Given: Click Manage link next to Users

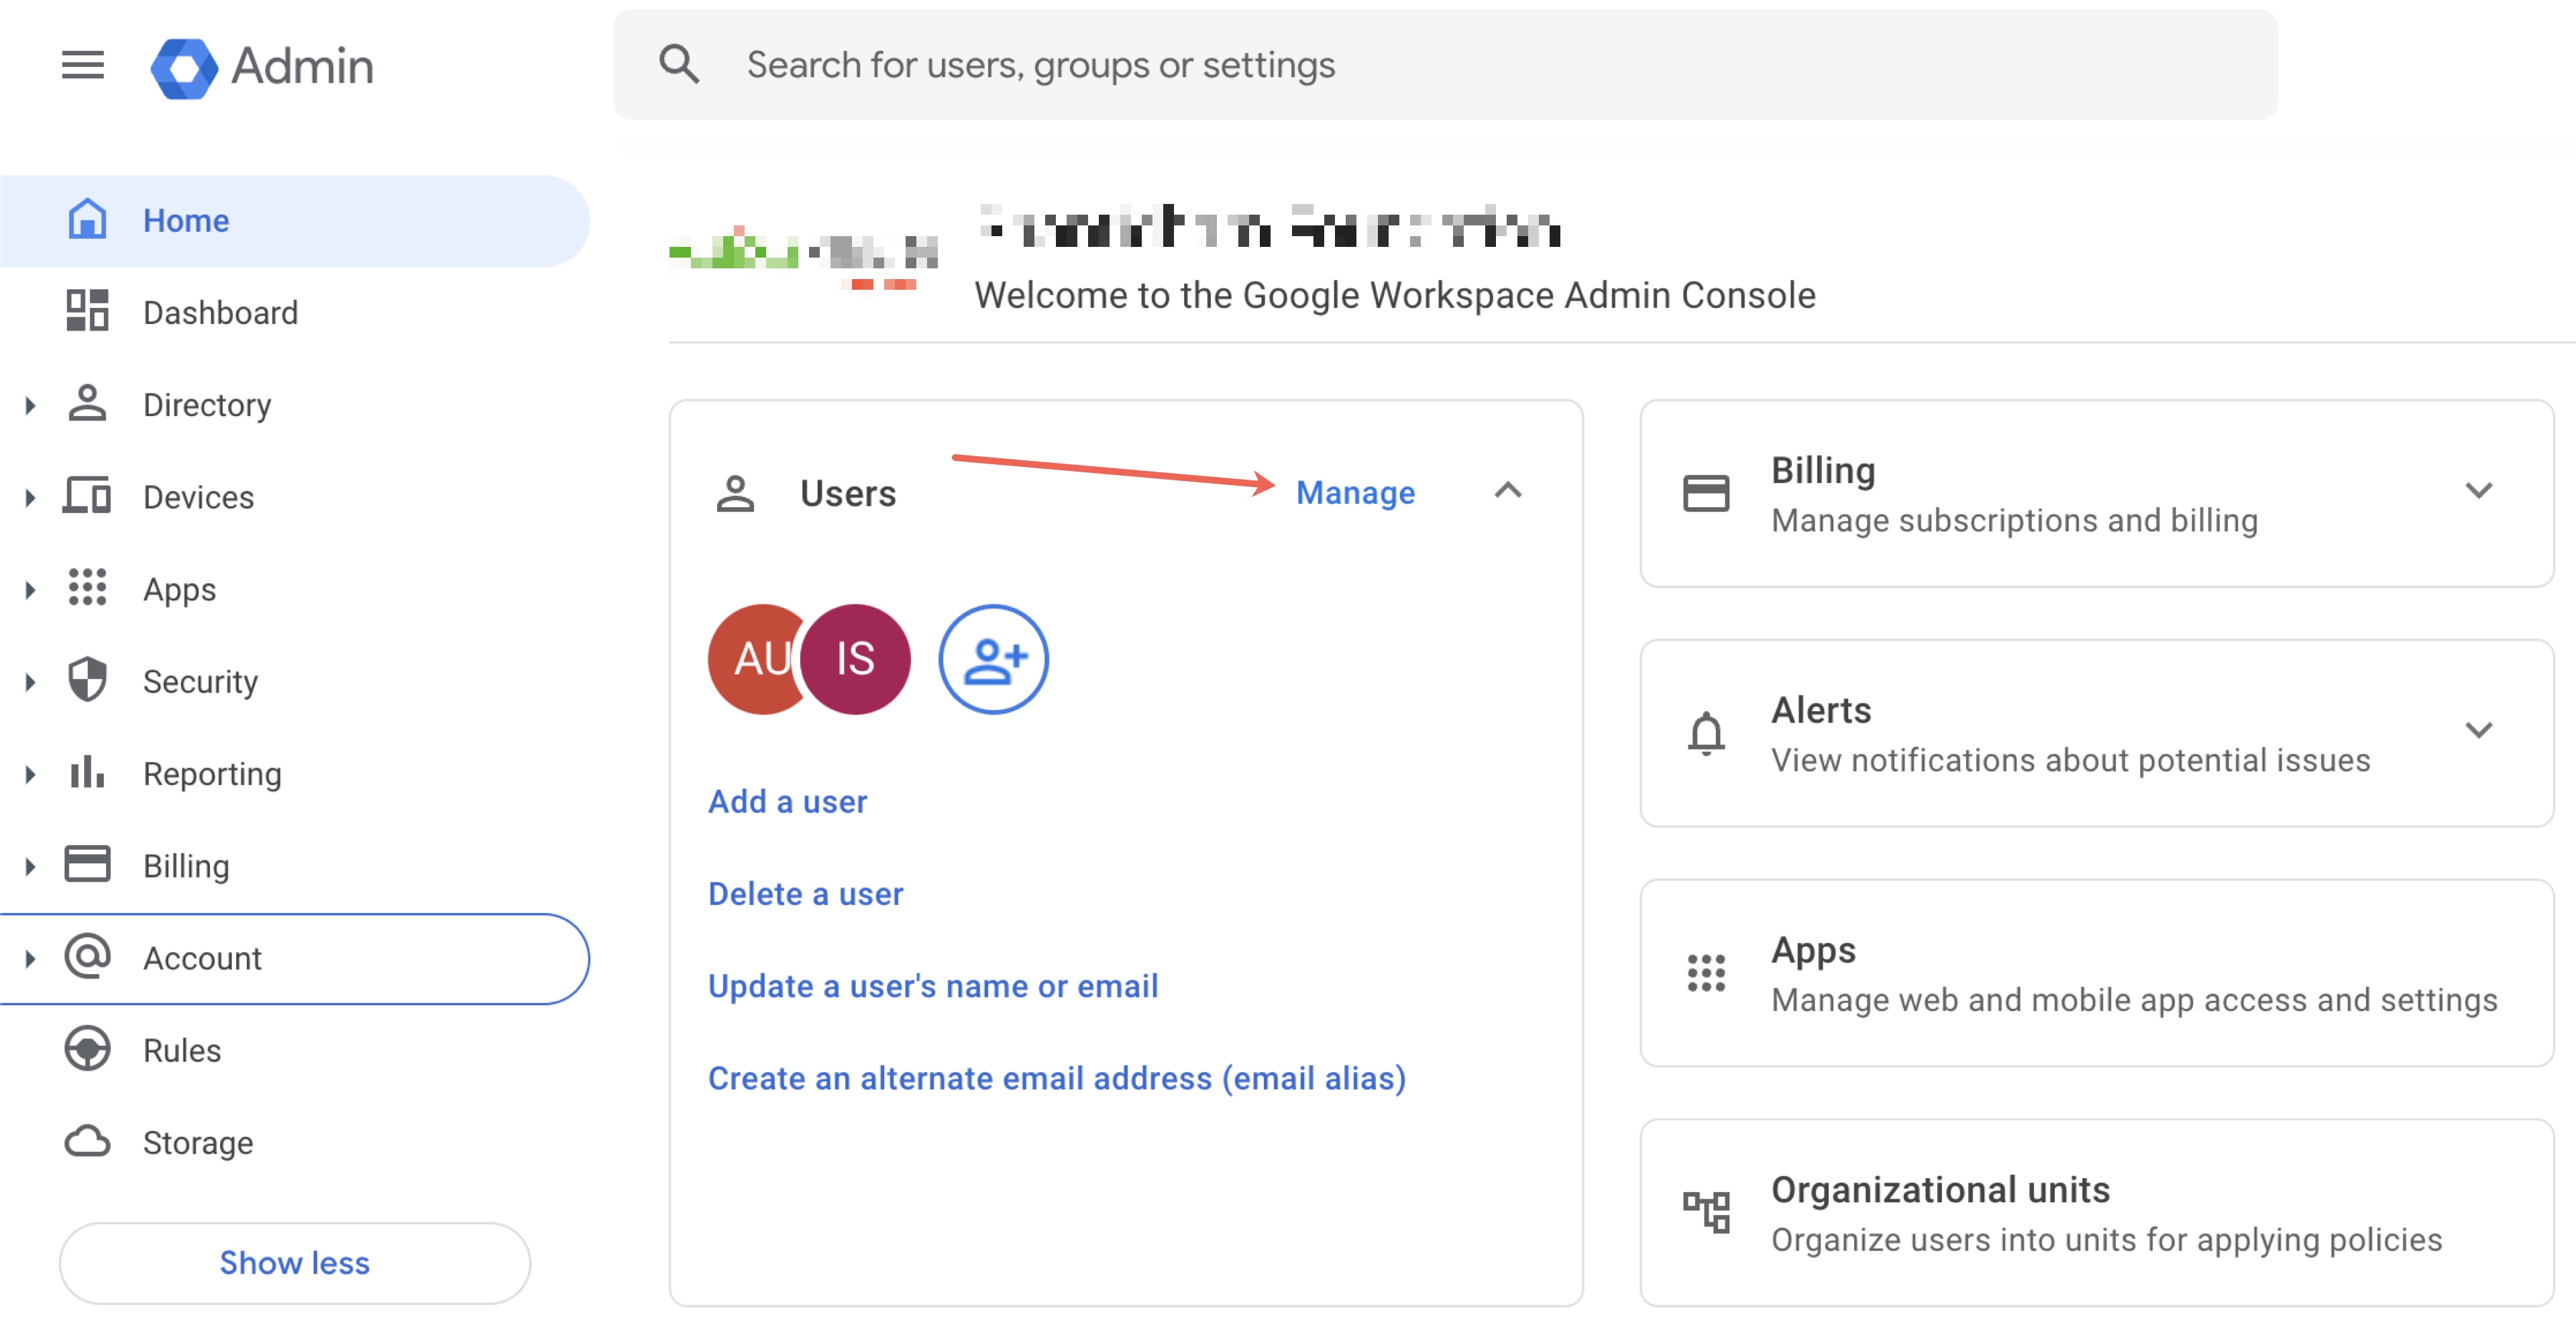Looking at the screenshot, I should click(x=1354, y=492).
